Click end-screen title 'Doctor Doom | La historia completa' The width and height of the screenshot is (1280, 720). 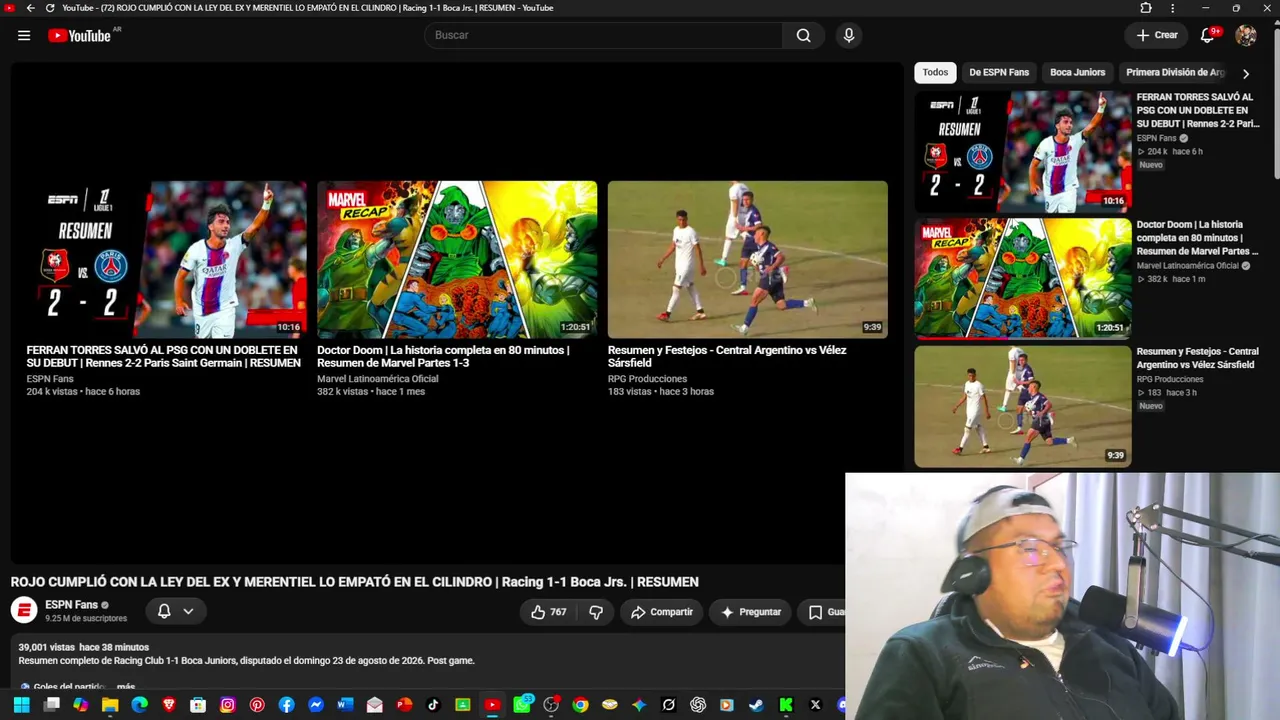[x=443, y=357]
